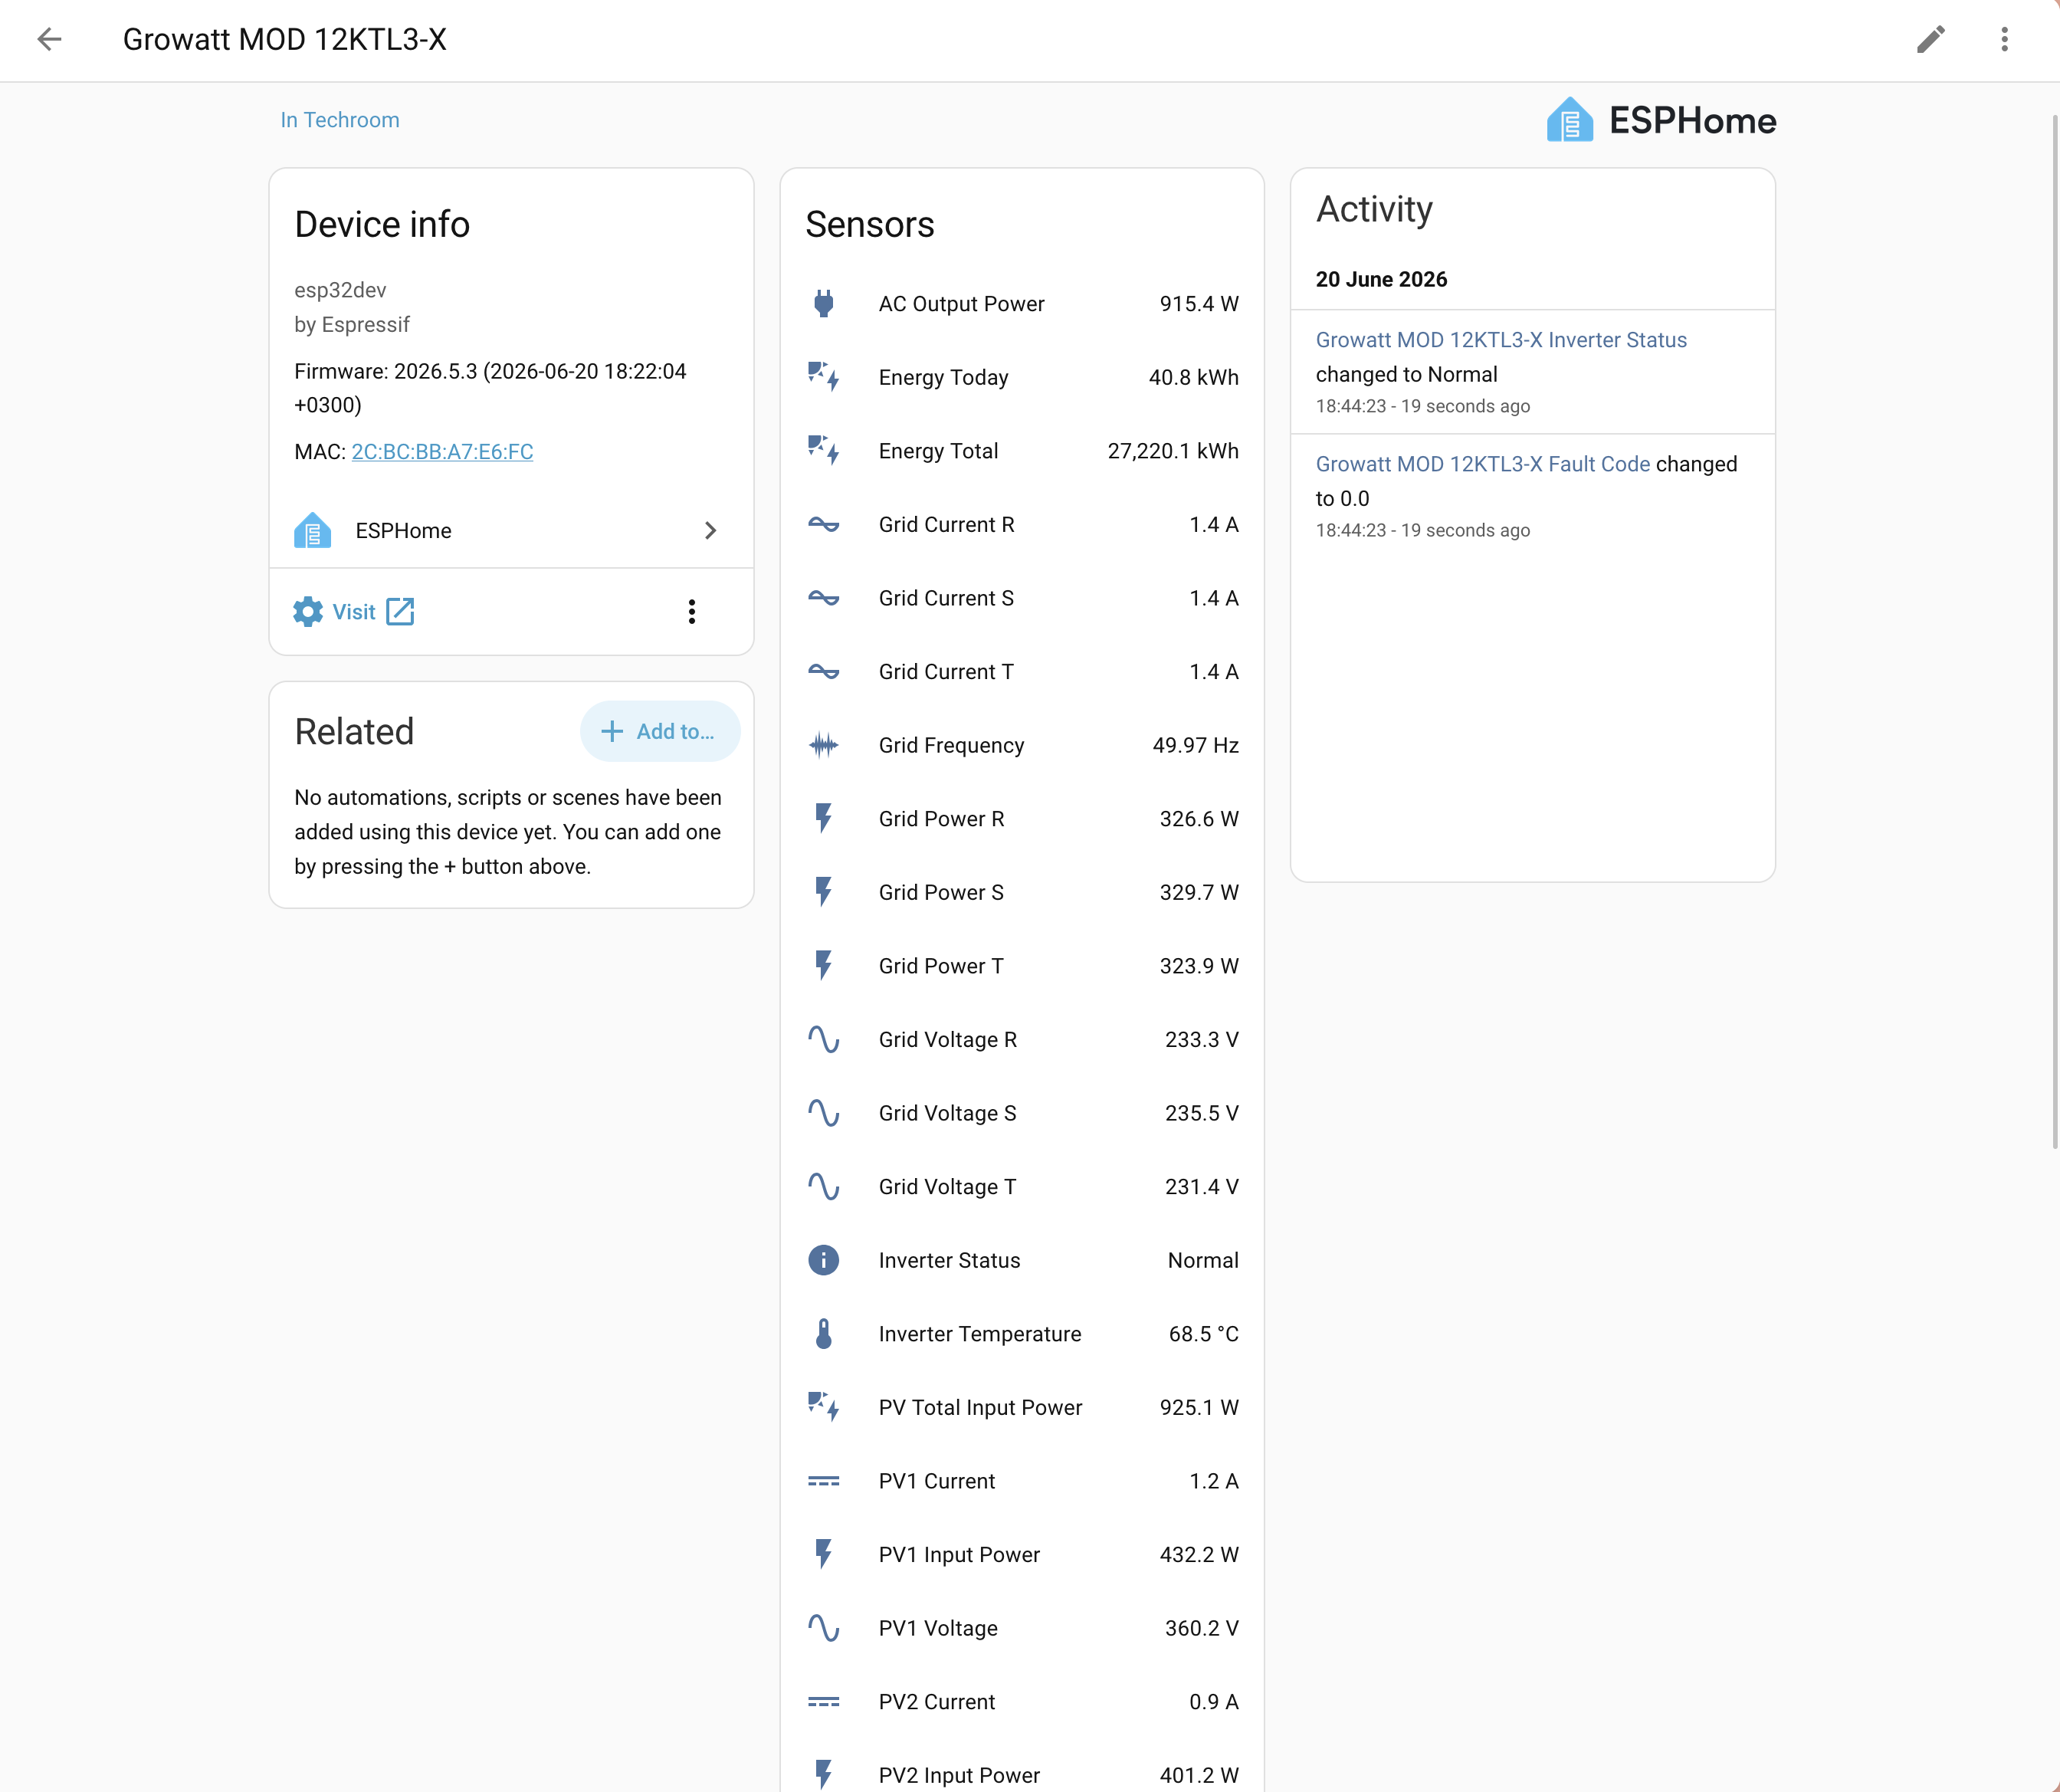The width and height of the screenshot is (2060, 1792).
Task: Click the Grid Voltage S sine icon
Action: click(823, 1113)
